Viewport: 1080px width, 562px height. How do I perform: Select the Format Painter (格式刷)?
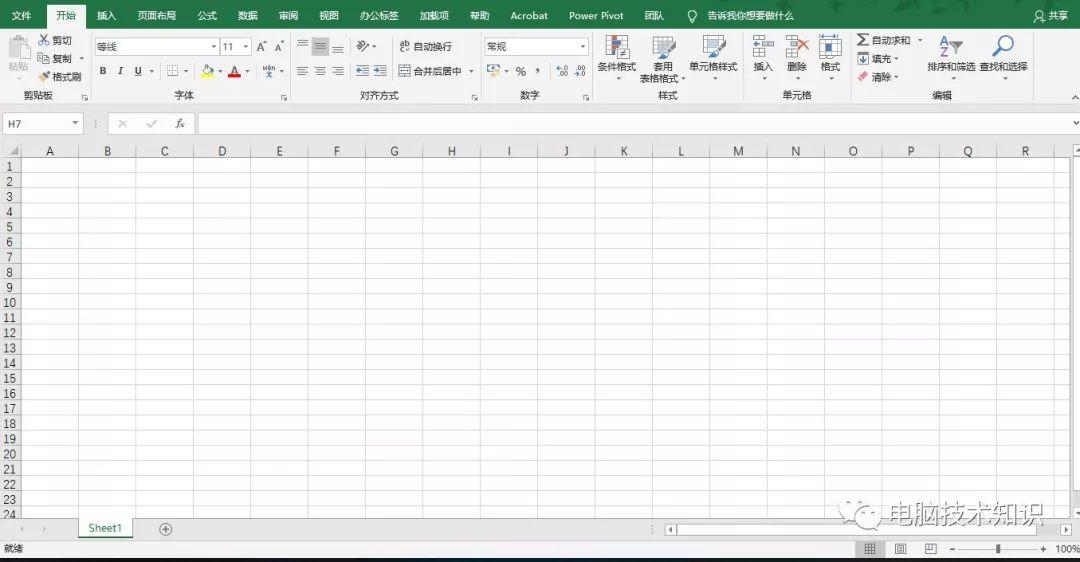click(60, 76)
